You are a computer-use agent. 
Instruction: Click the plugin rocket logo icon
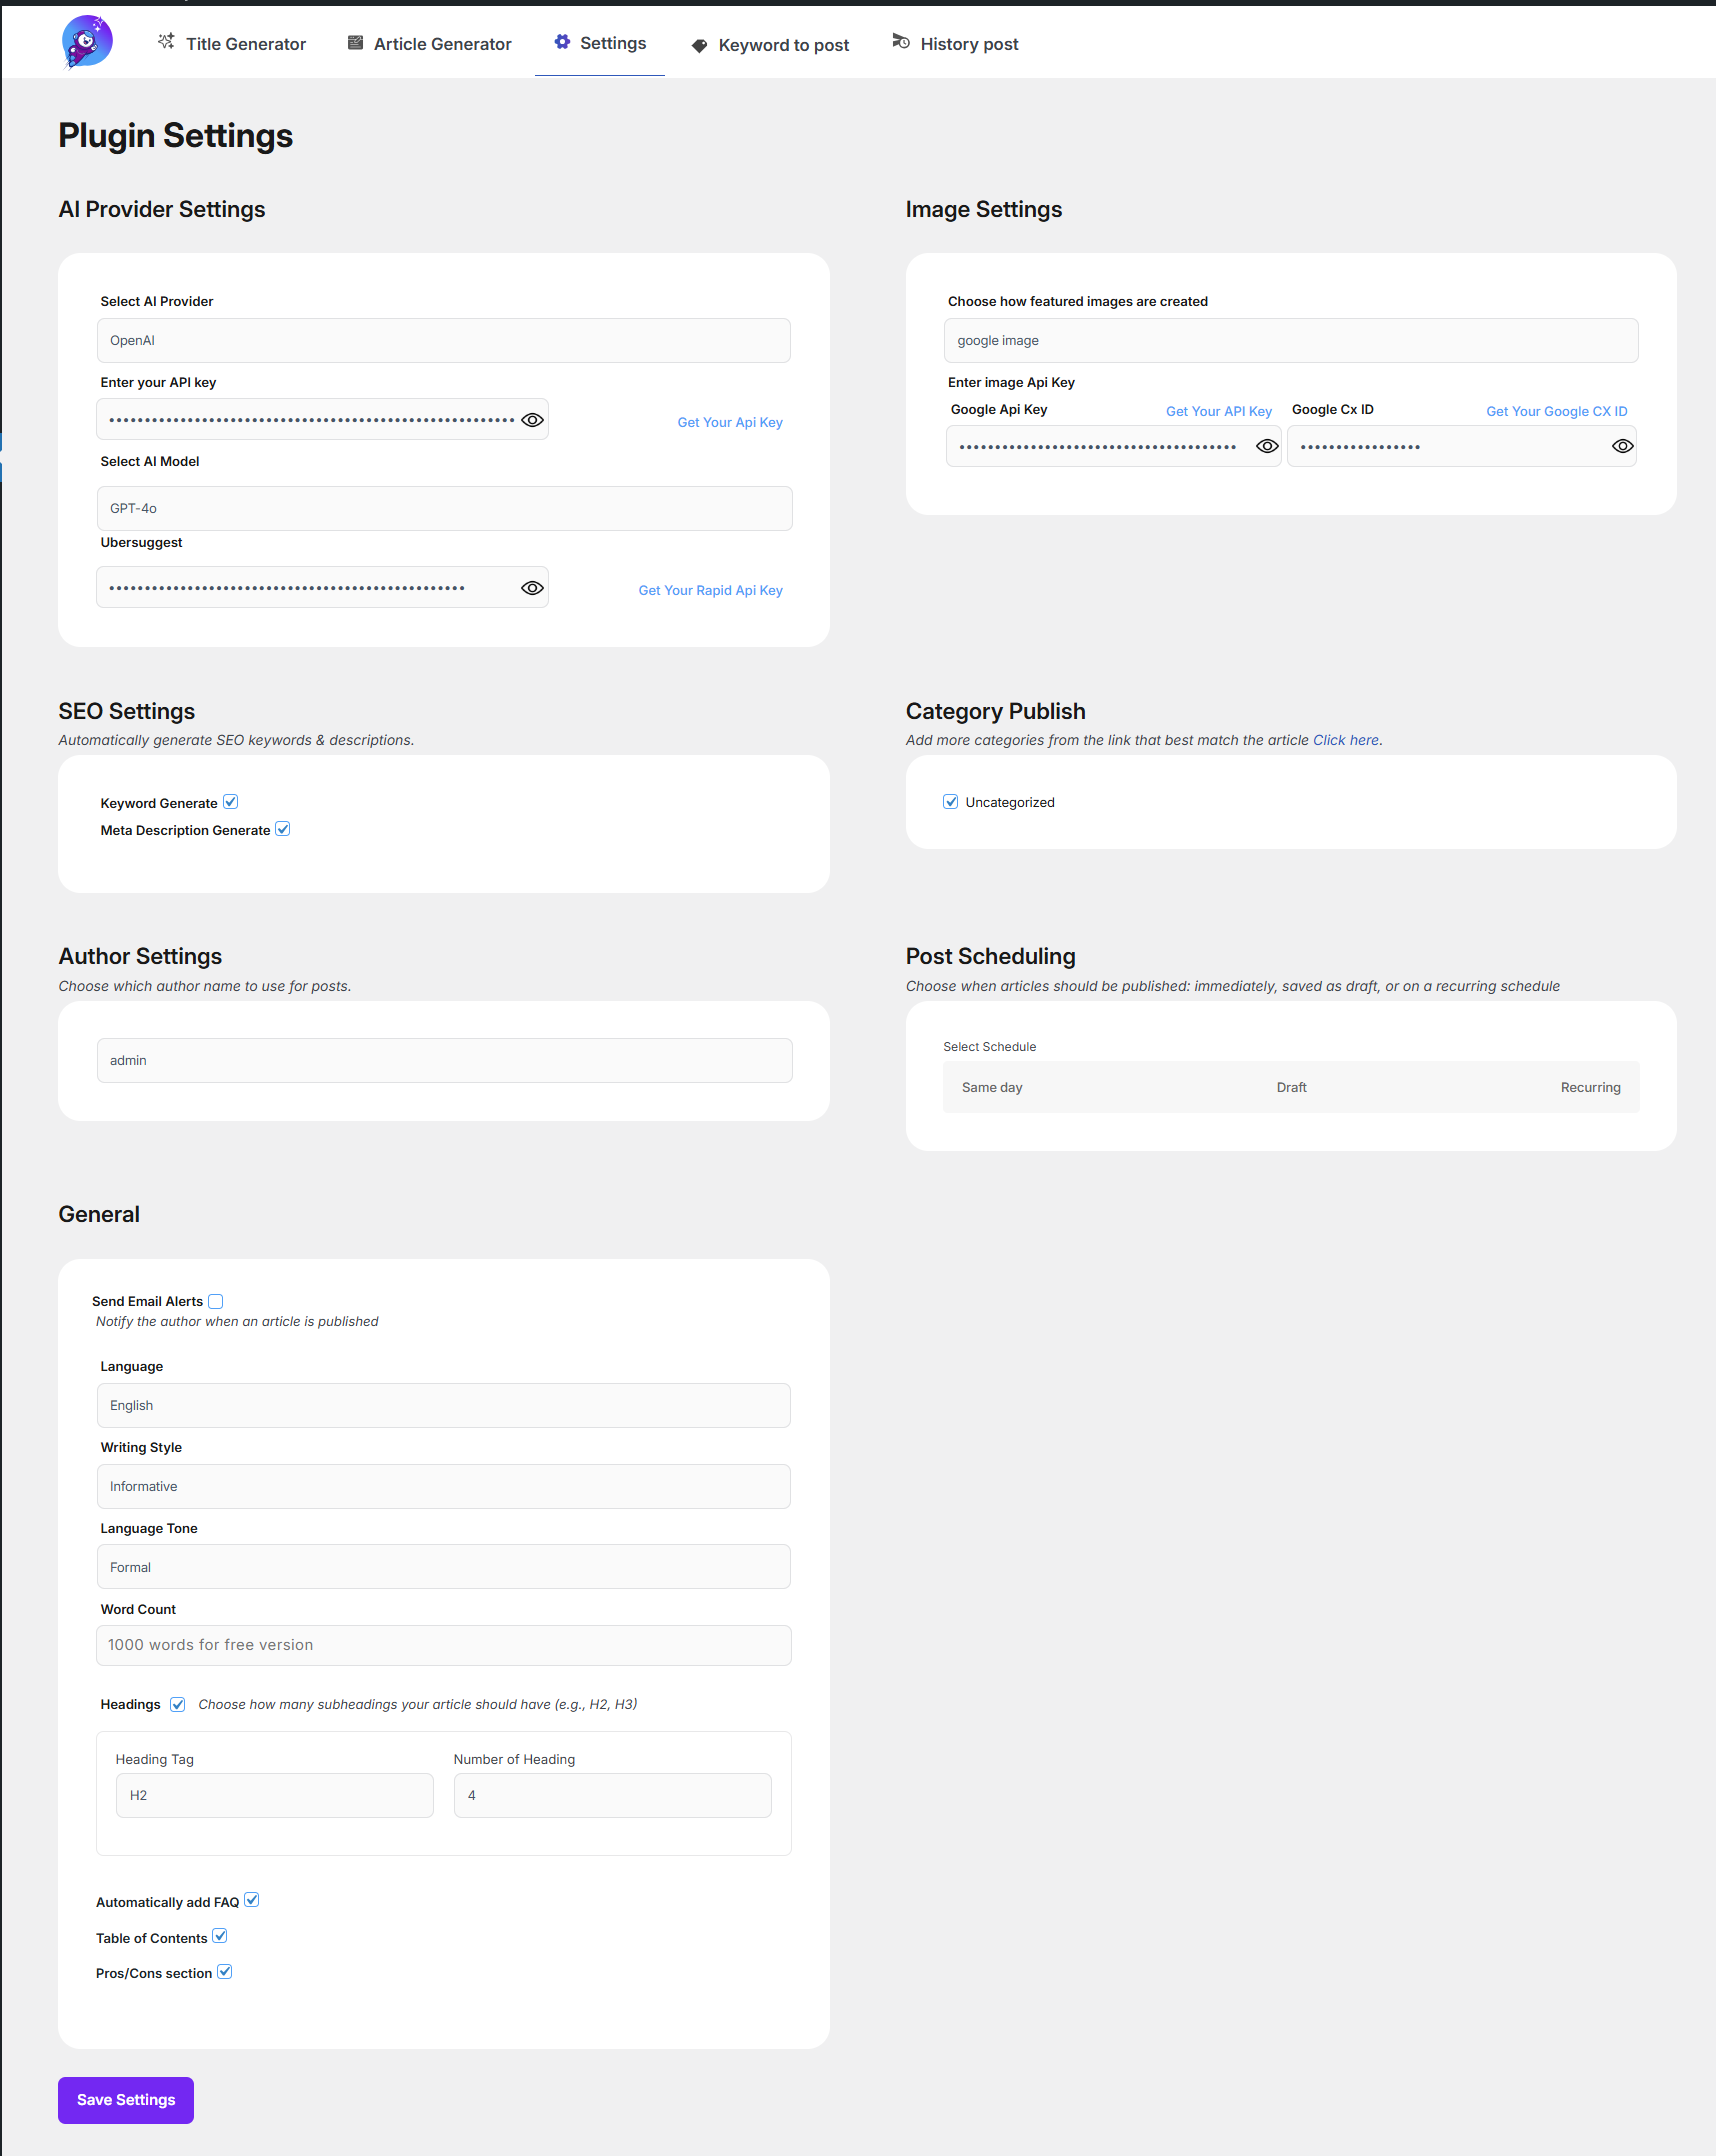click(x=87, y=42)
